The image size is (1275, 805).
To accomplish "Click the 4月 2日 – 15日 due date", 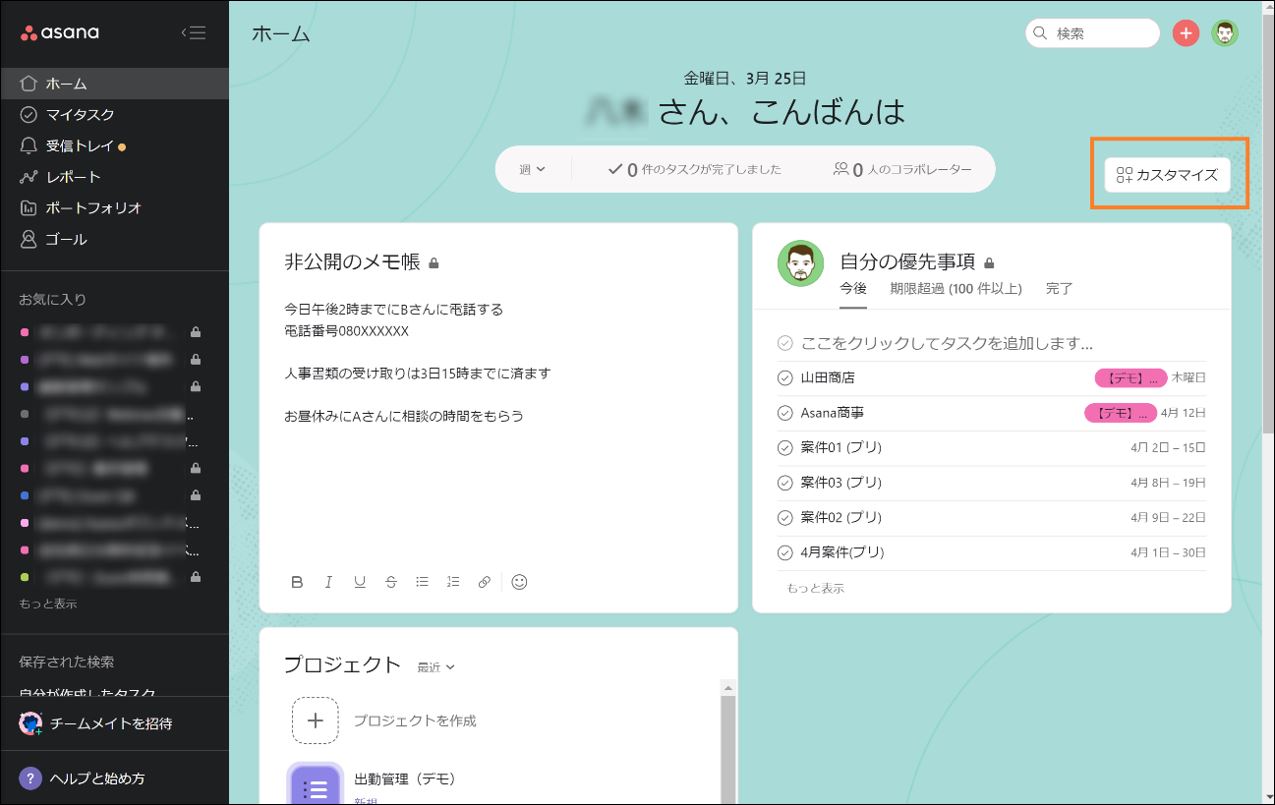I will pyautogui.click(x=1168, y=448).
